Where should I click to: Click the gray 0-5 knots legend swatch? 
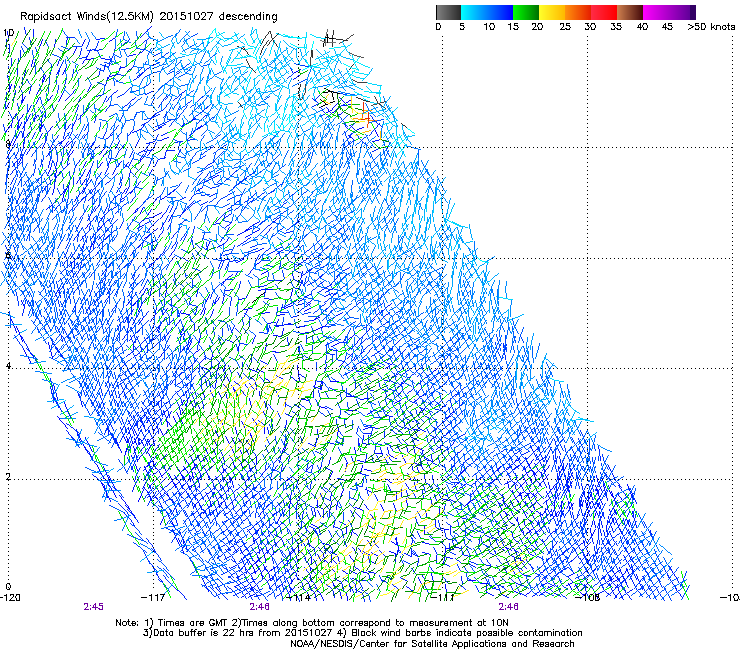point(448,12)
